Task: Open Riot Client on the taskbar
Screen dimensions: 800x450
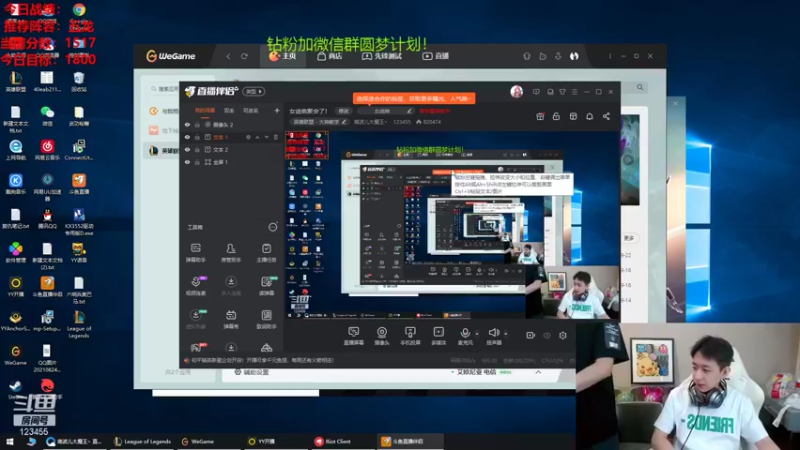Action: (x=333, y=441)
